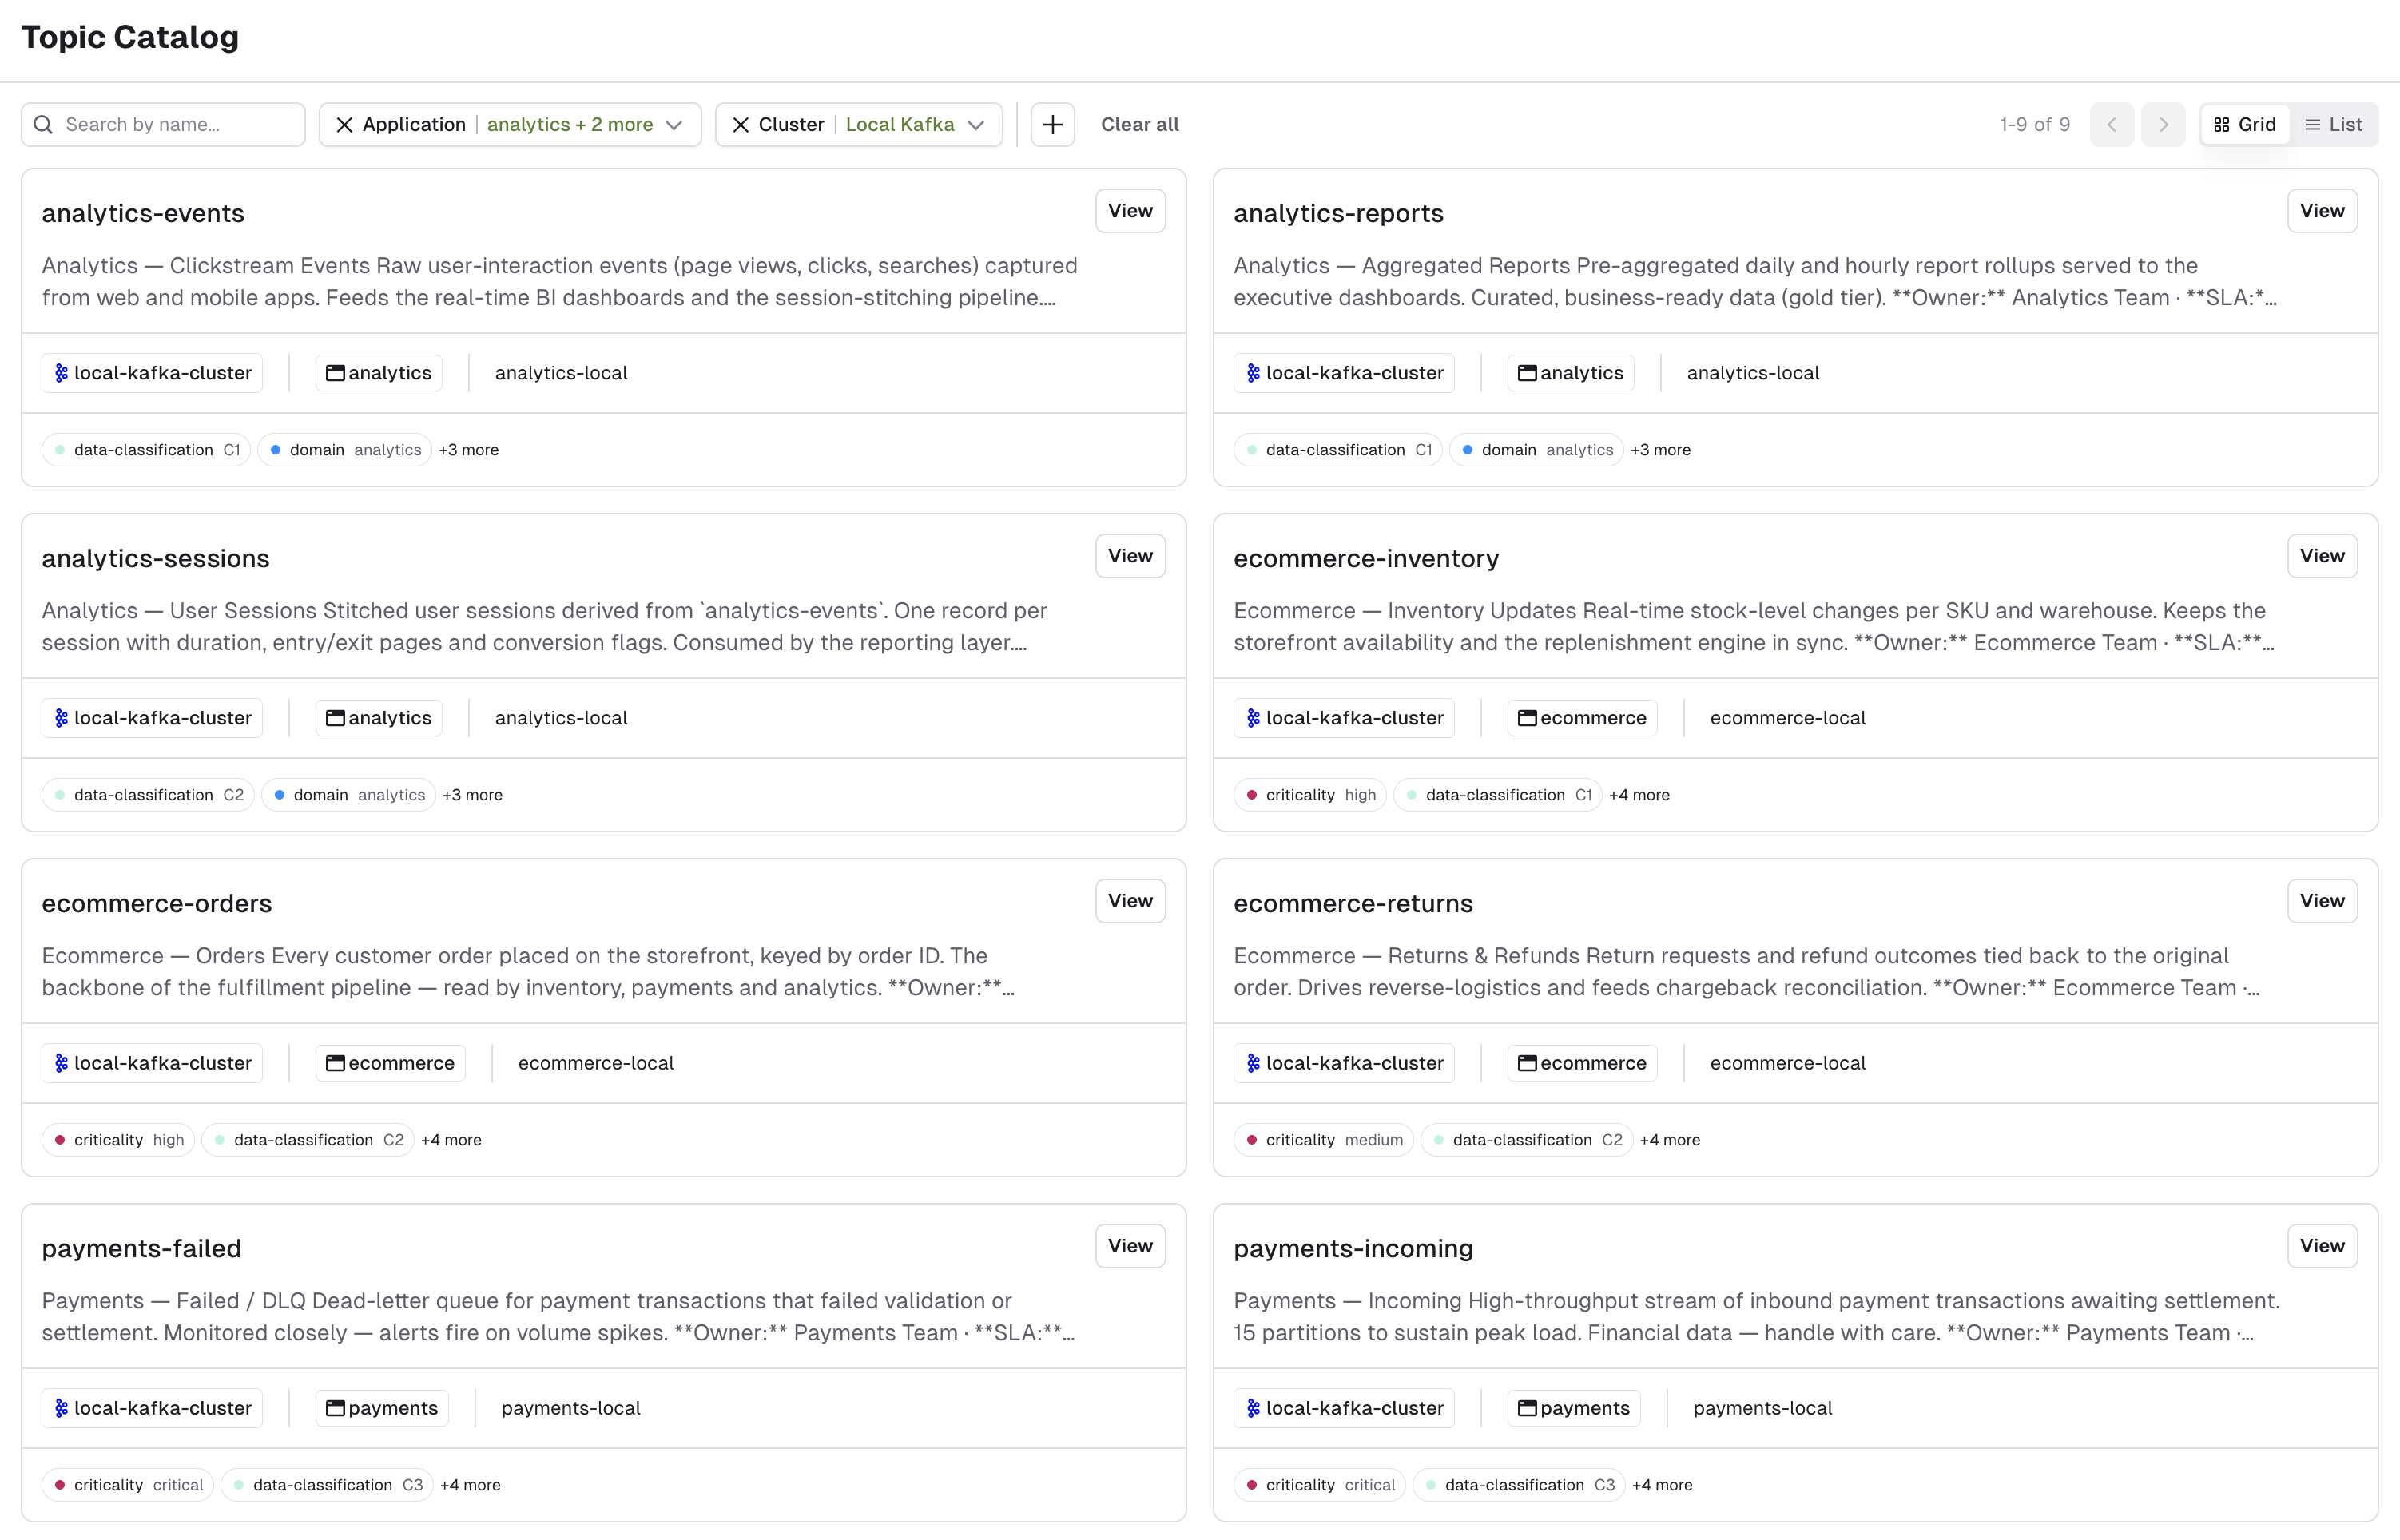2400x1540 pixels.
Task: Click criticality medium label on ecommerce-returns
Action: pos(1323,1140)
